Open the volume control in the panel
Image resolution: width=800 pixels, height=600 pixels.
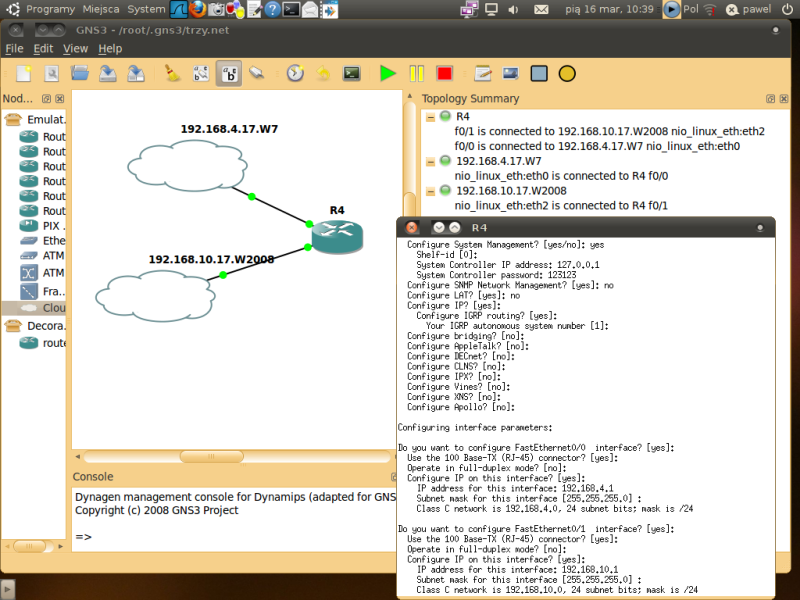click(513, 9)
